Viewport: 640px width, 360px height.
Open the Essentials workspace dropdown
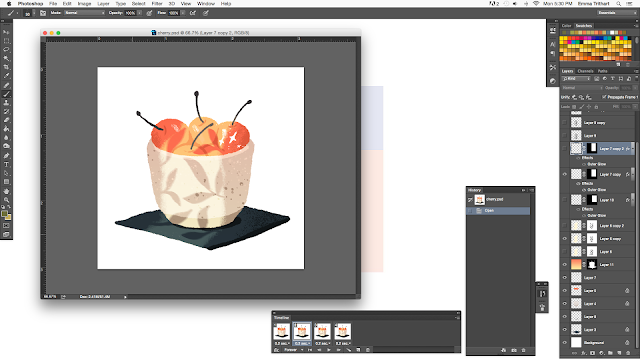point(616,13)
